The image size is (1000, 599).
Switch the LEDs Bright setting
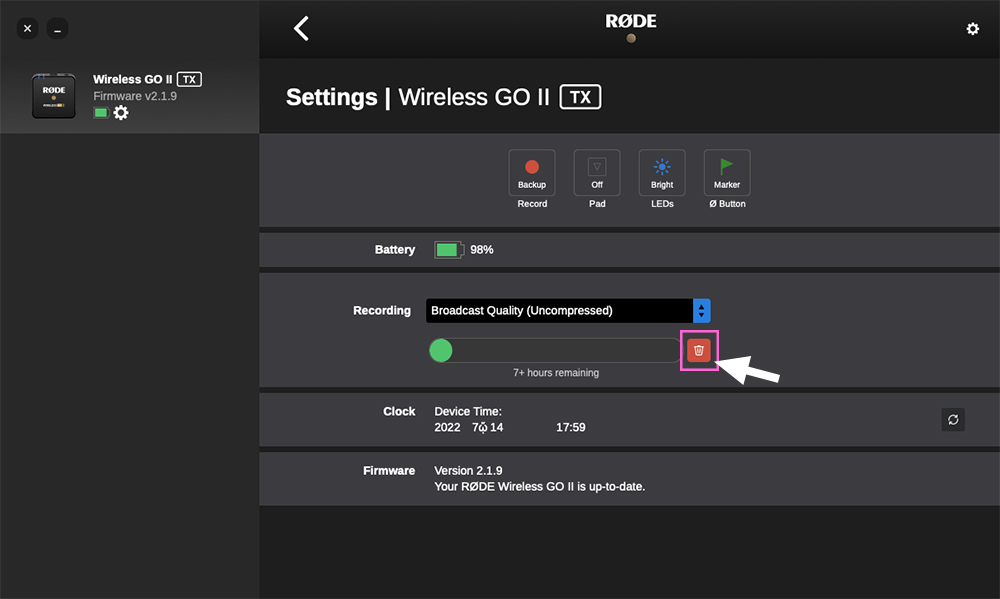[x=662, y=173]
